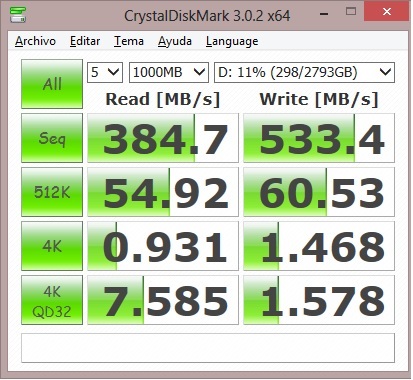This screenshot has height=380, width=413.
Task: Open the Archivo menu
Action: 35,41
